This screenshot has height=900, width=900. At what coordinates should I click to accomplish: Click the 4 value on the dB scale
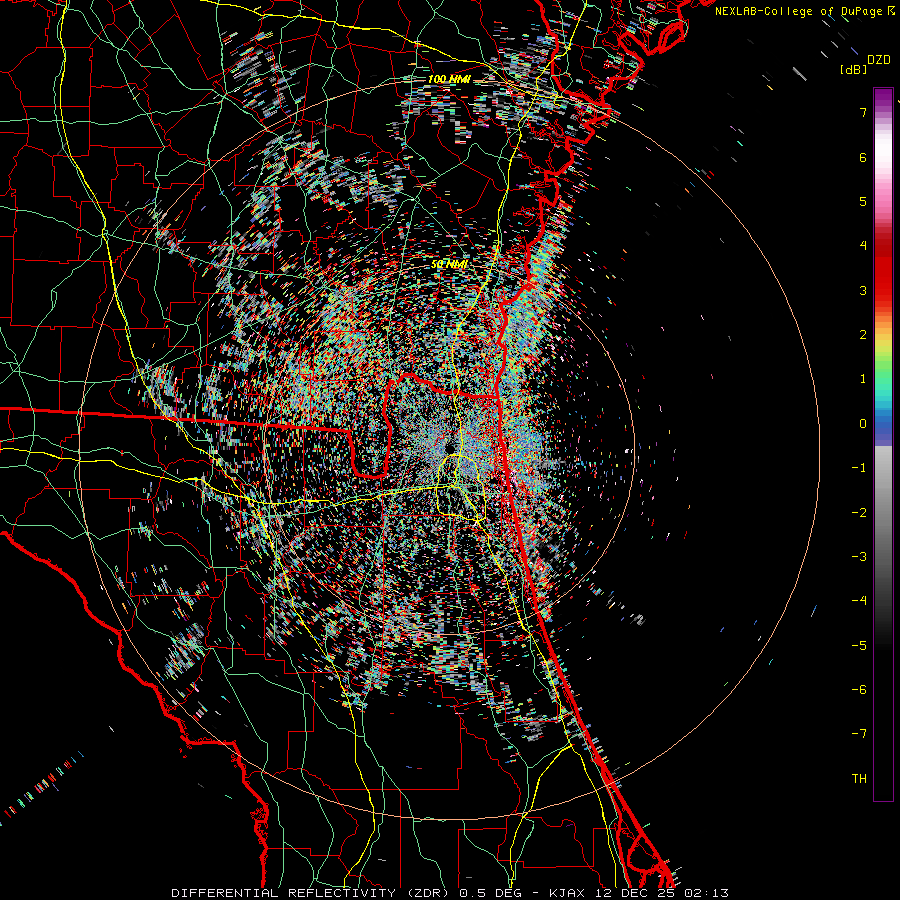pos(863,246)
